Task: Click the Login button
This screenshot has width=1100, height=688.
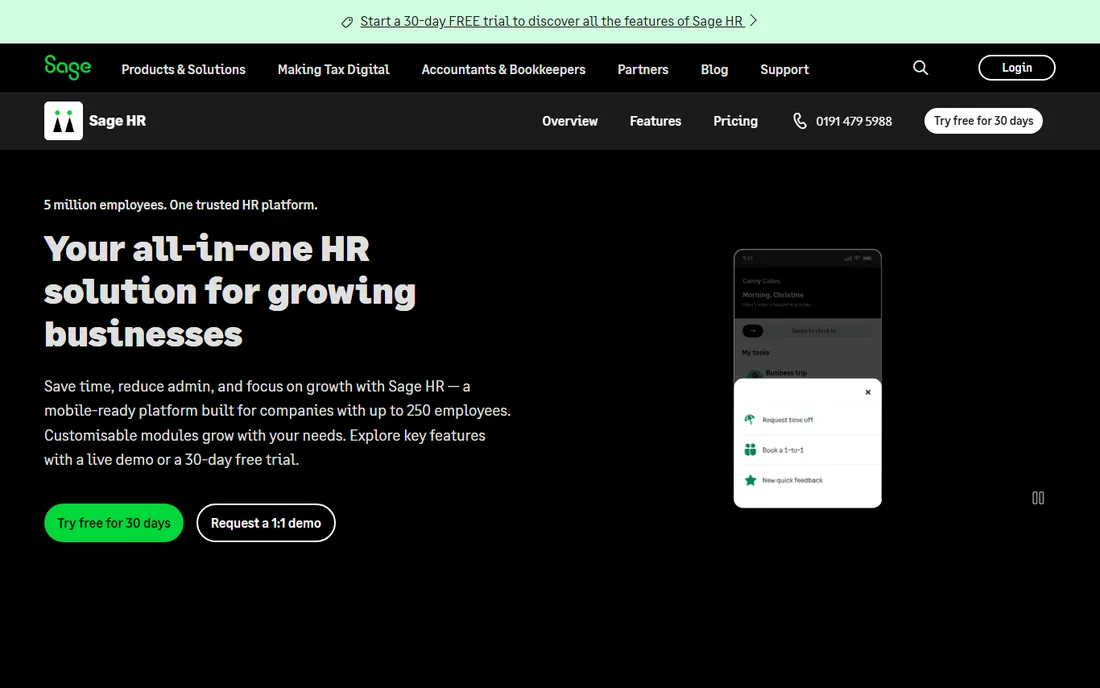Action: [1017, 67]
